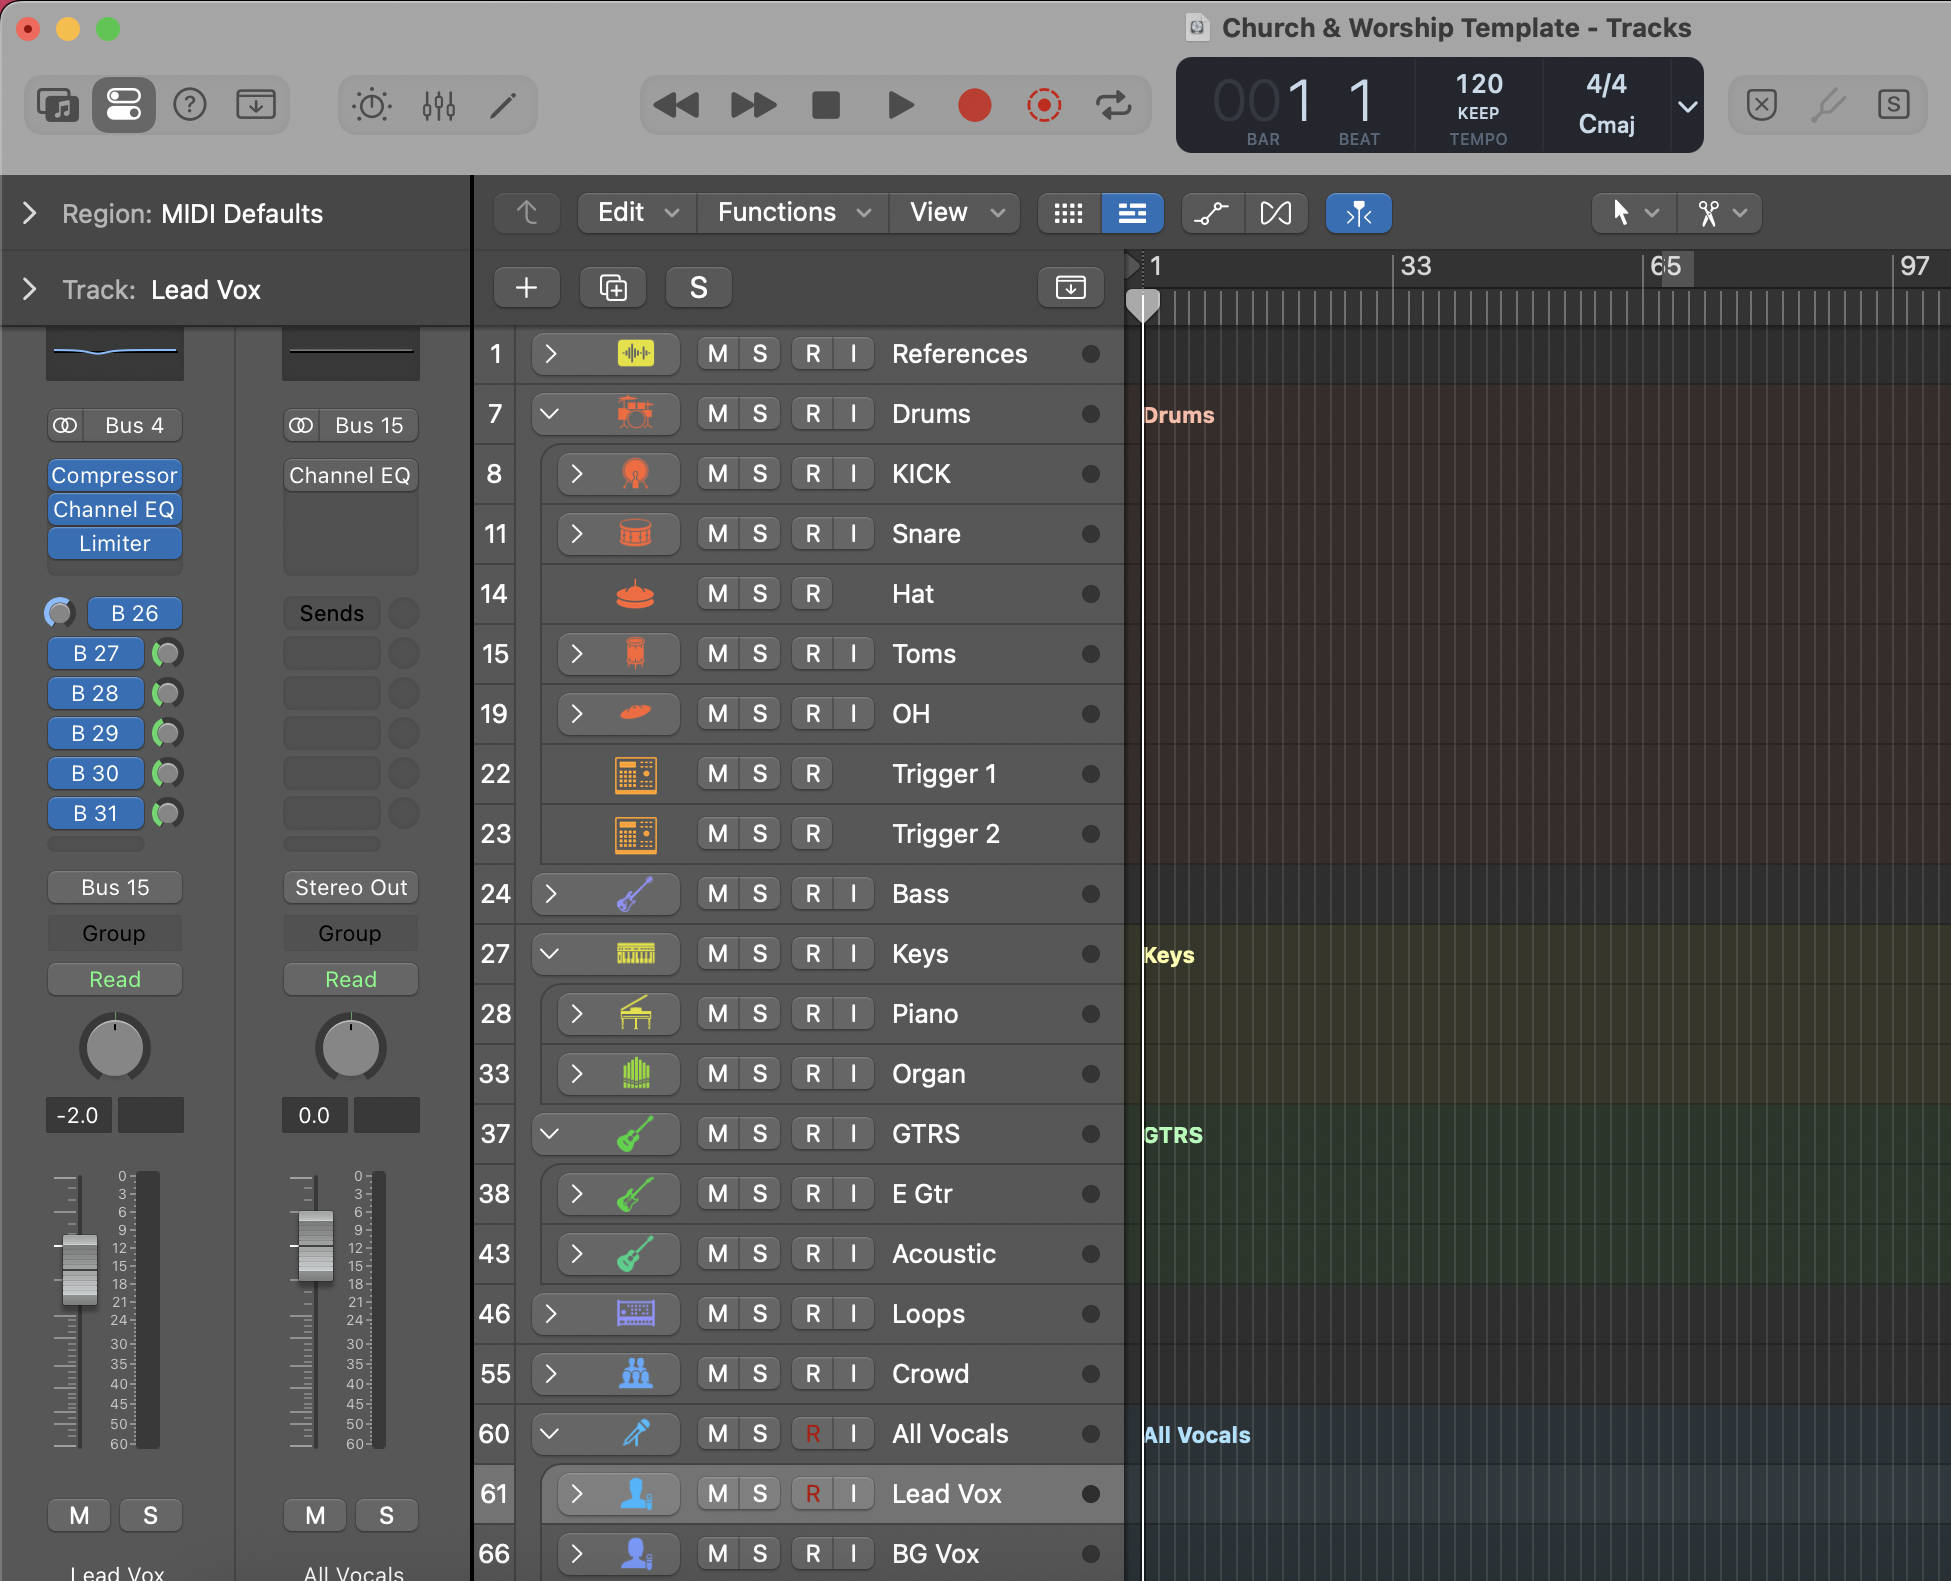Screen dimensions: 1951x1581
Task: Click the All Vocals channel volume fader
Action: coord(316,1245)
